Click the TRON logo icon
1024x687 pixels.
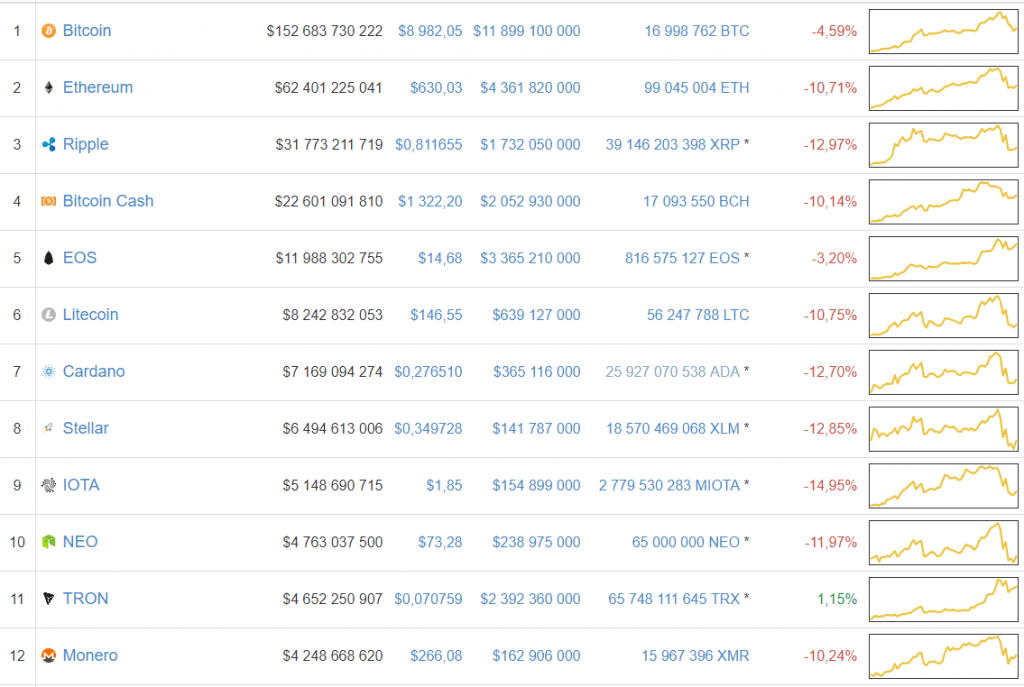(x=48, y=599)
